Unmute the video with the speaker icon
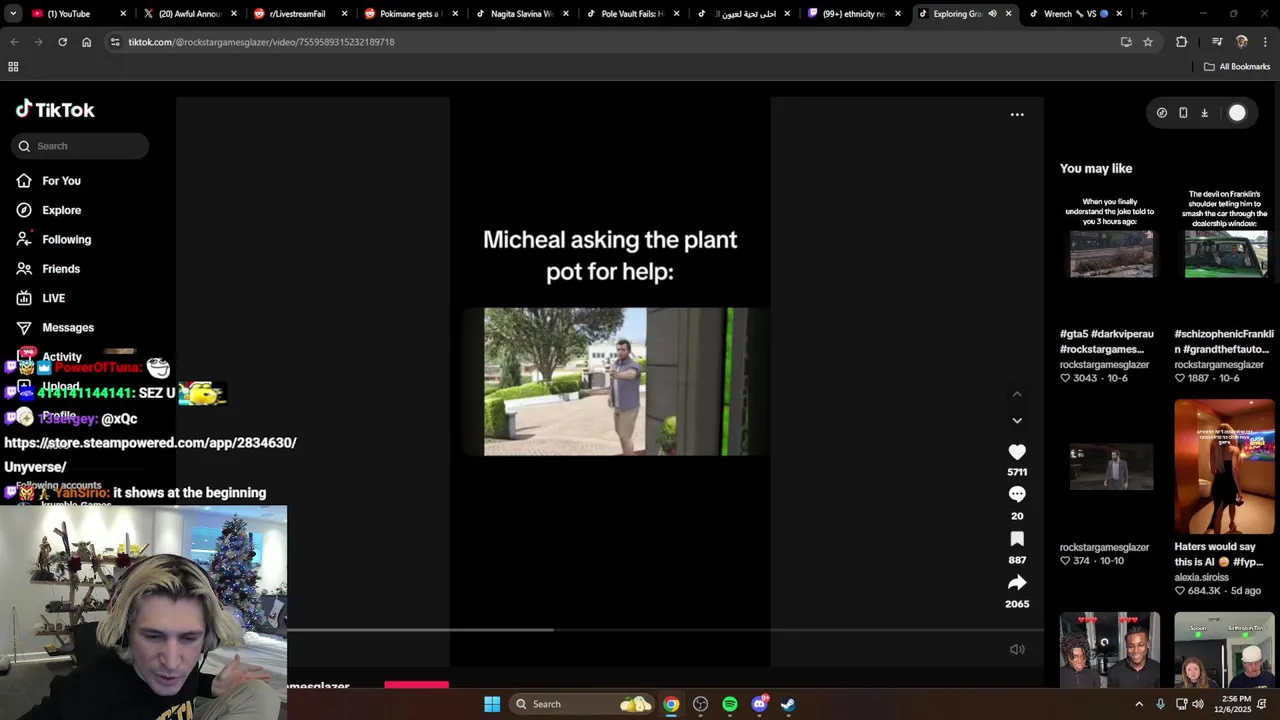 1017,649
